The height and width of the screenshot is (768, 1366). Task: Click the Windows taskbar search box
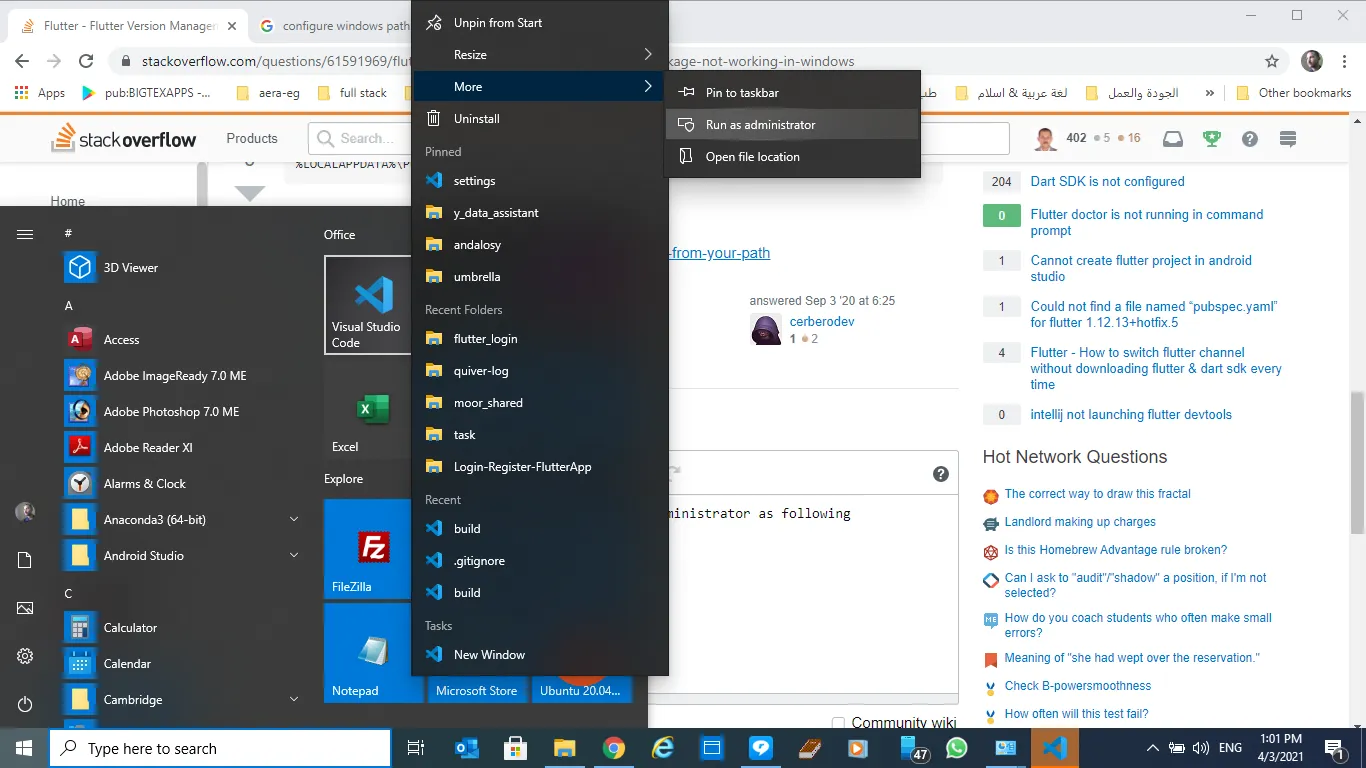(x=220, y=748)
